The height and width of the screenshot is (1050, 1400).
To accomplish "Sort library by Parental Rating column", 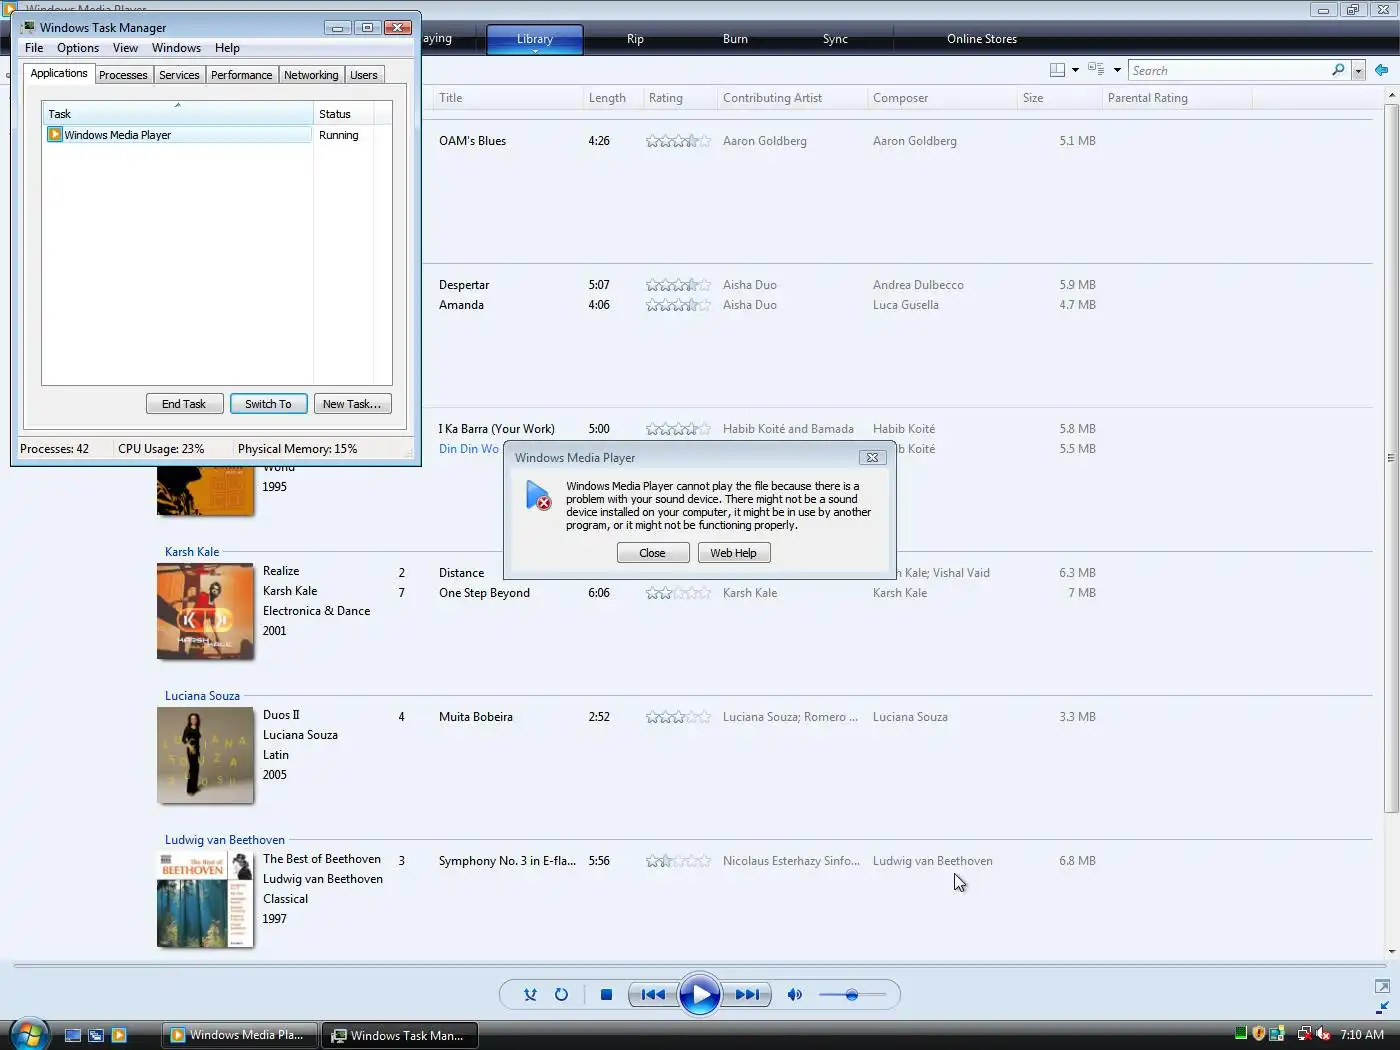I will point(1176,98).
